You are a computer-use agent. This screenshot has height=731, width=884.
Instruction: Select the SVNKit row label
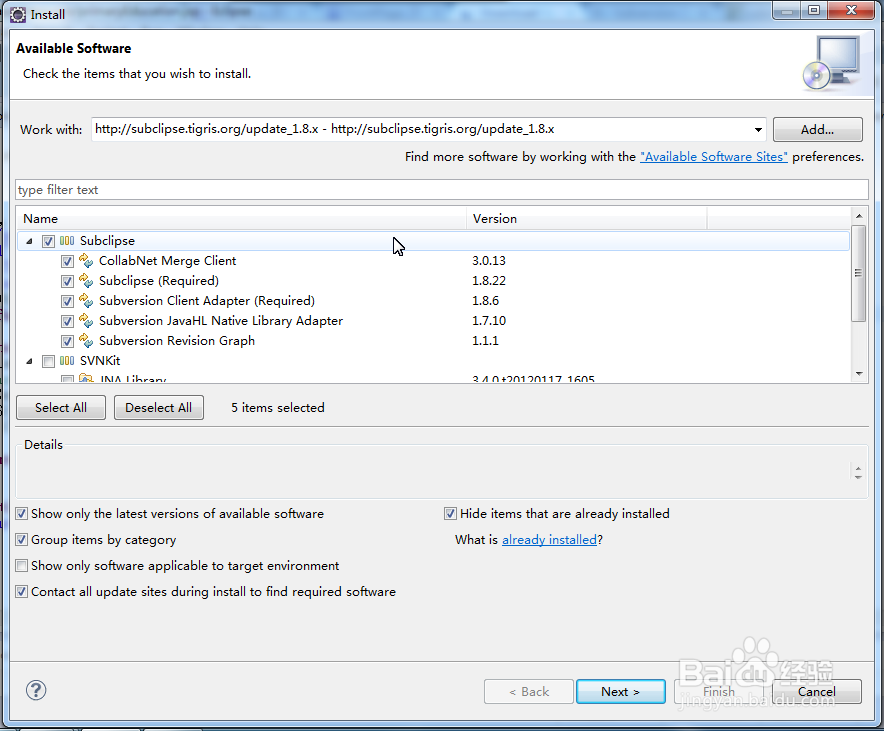pyautogui.click(x=100, y=361)
